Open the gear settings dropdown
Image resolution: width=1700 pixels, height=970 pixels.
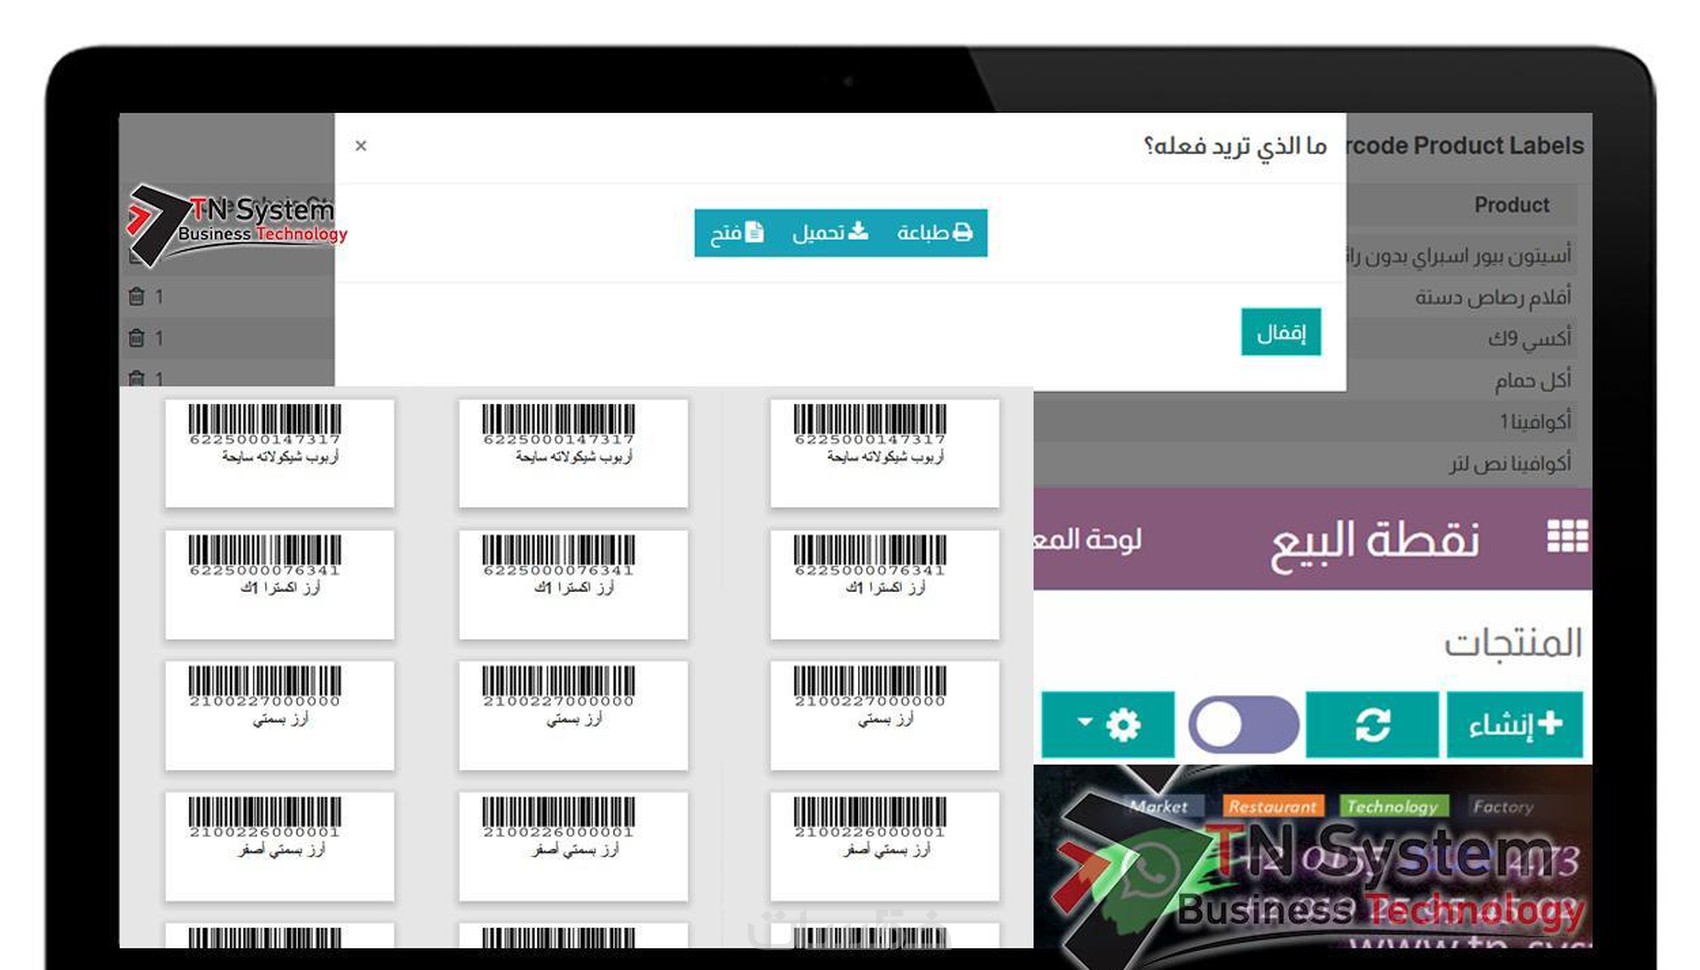pos(1108,724)
